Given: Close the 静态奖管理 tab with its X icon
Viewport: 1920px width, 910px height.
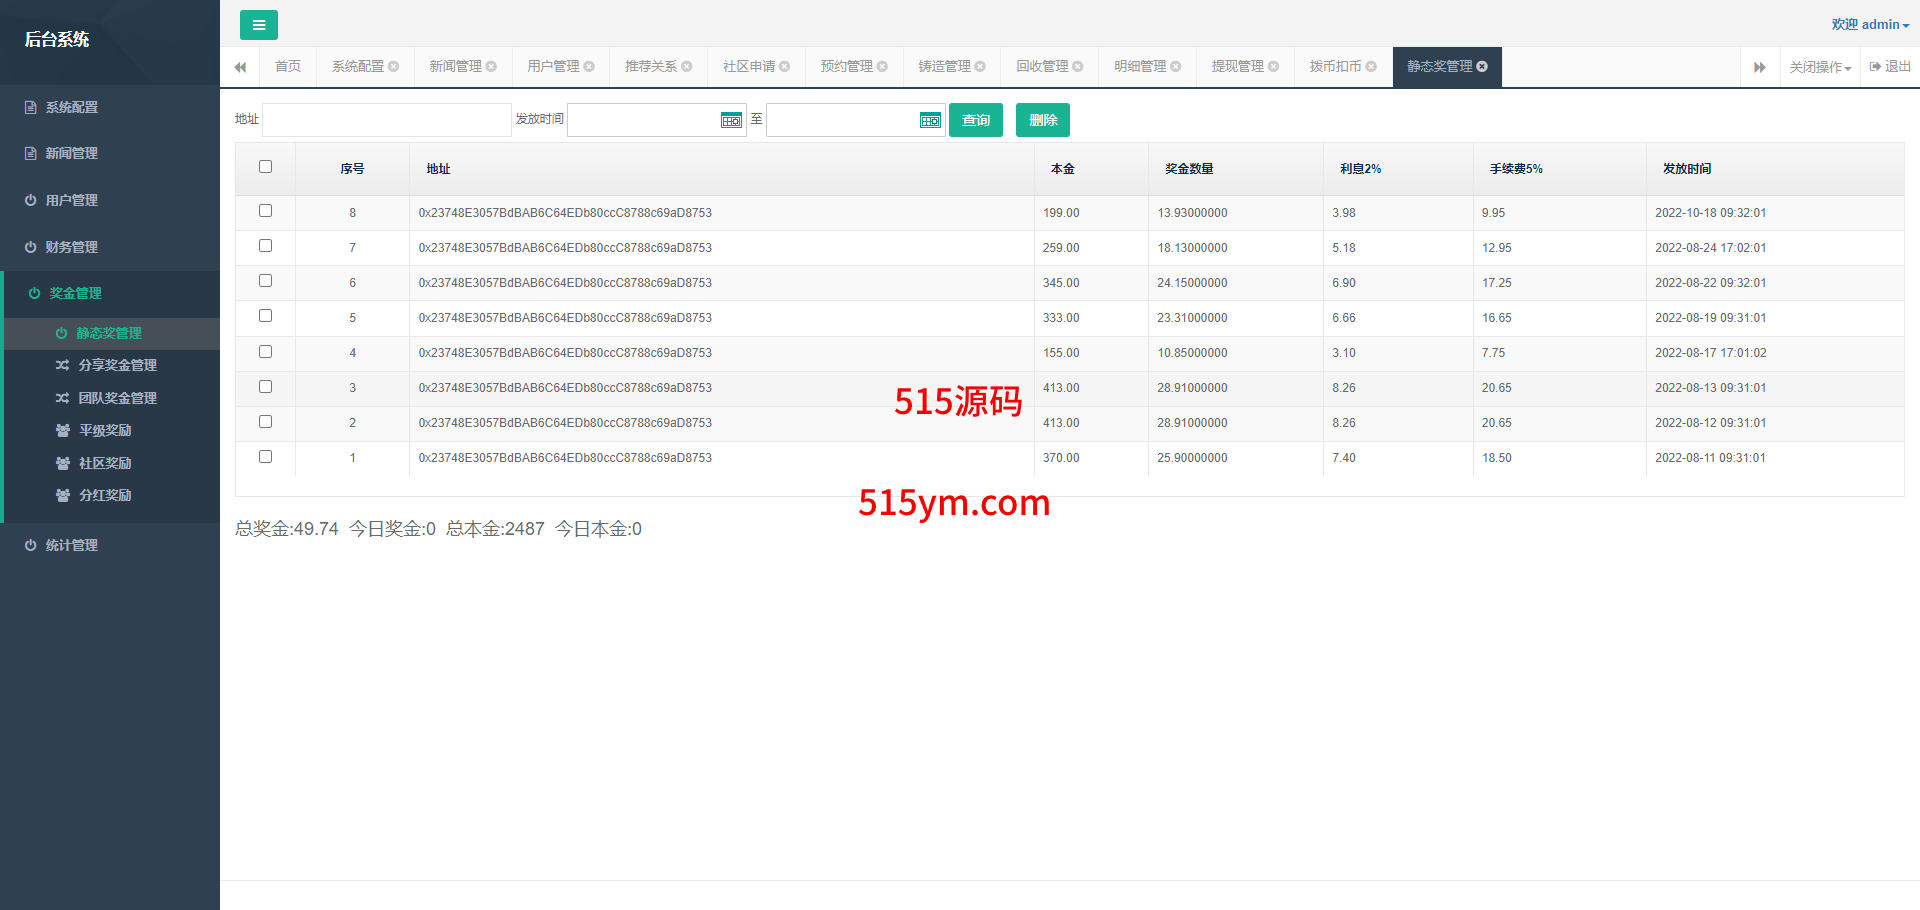Looking at the screenshot, I should coord(1482,67).
